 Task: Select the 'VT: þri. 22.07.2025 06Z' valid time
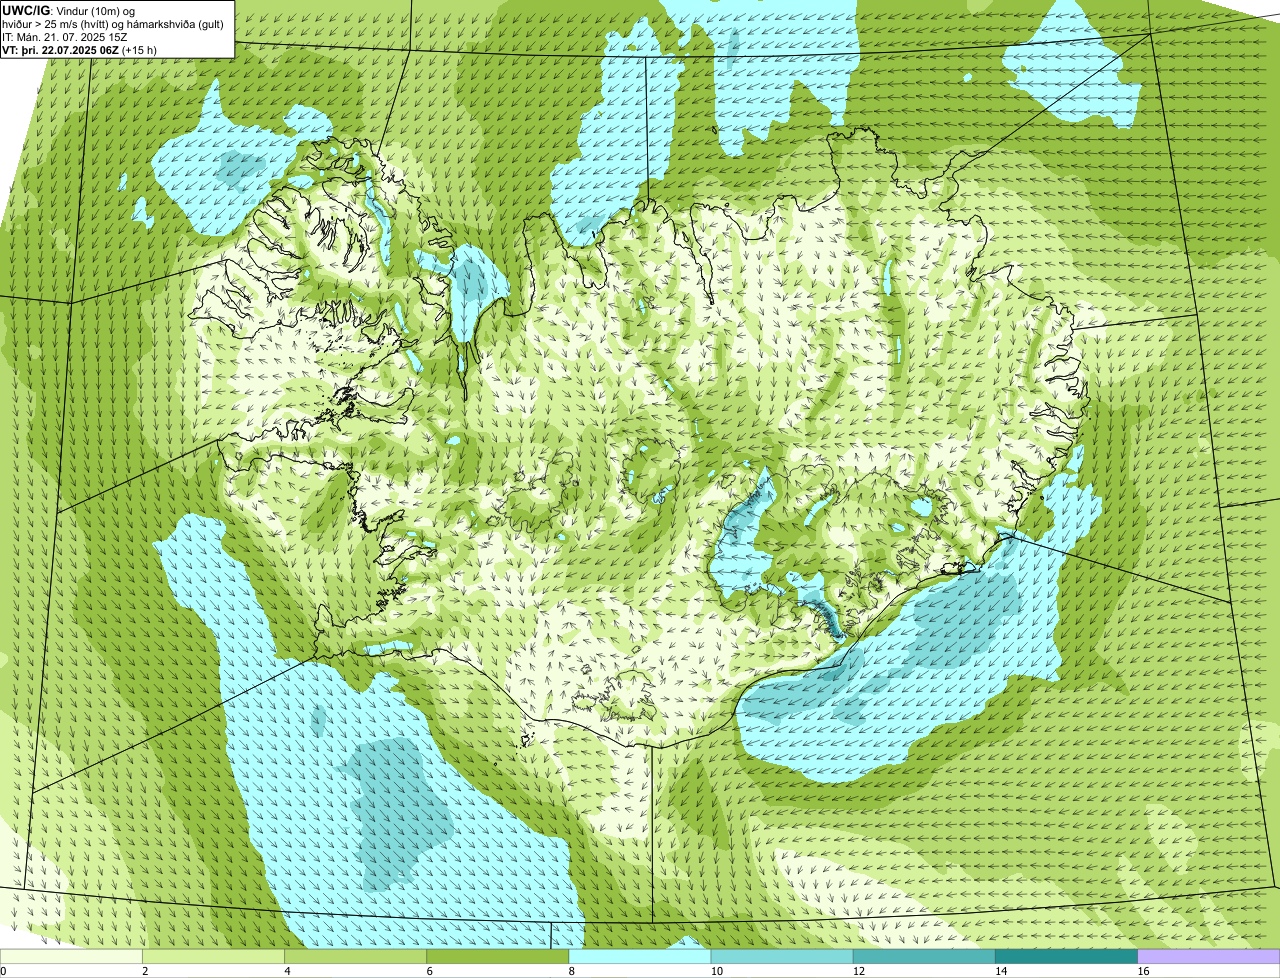60,50
